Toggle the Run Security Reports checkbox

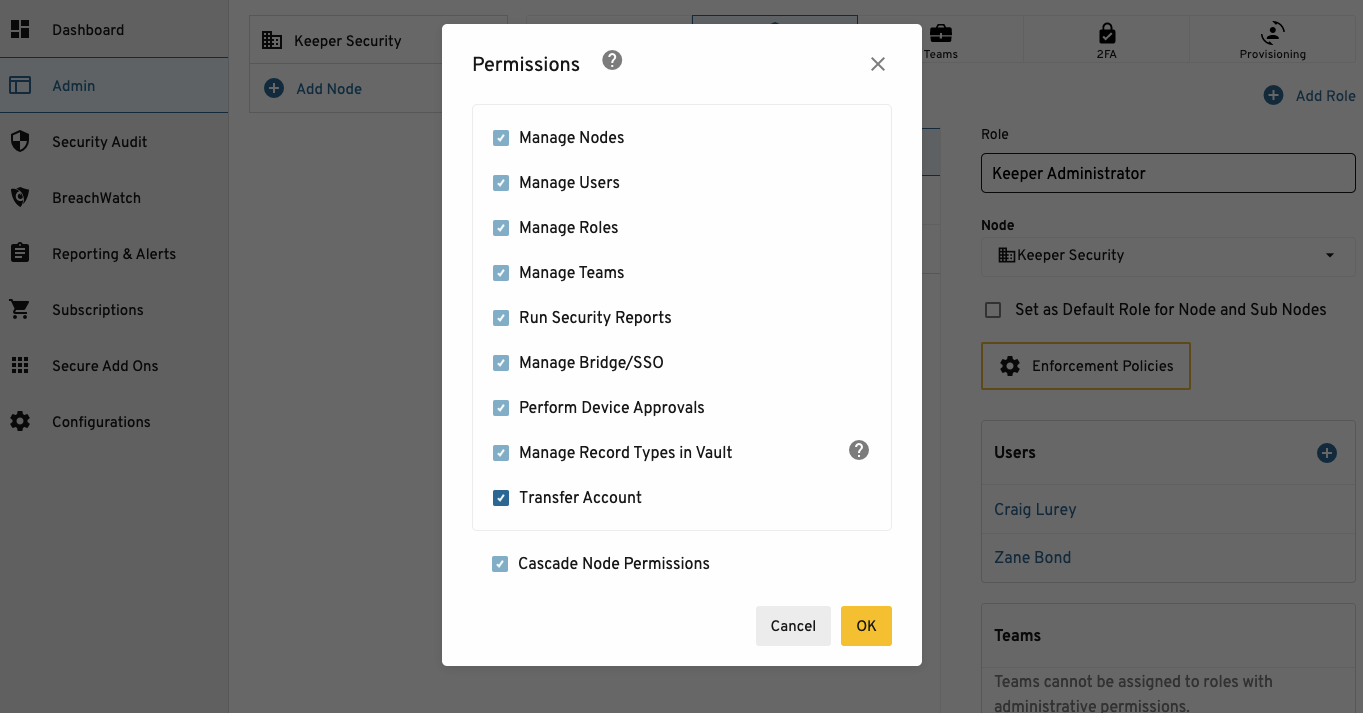point(501,318)
